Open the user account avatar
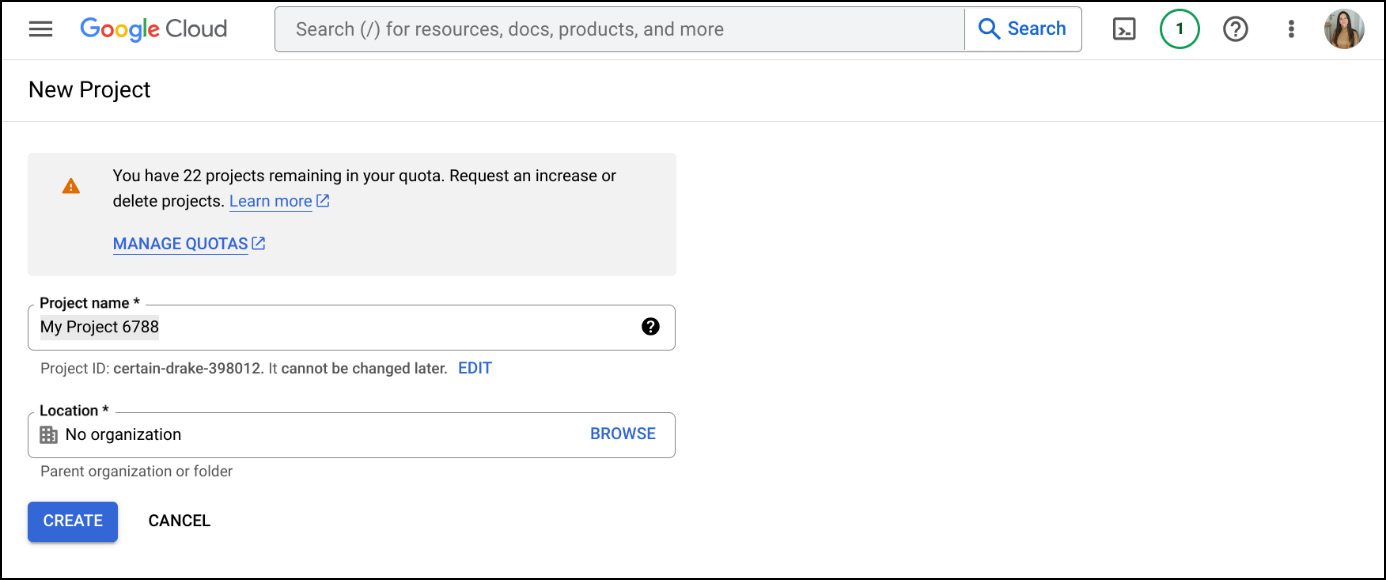Viewport: 1386px width, 580px height. coord(1344,29)
